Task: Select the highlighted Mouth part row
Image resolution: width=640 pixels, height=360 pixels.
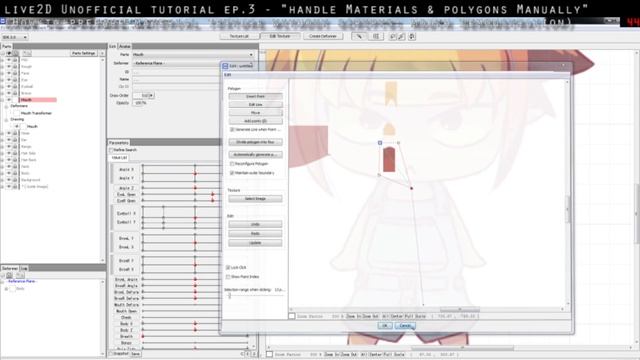Action: coord(38,100)
